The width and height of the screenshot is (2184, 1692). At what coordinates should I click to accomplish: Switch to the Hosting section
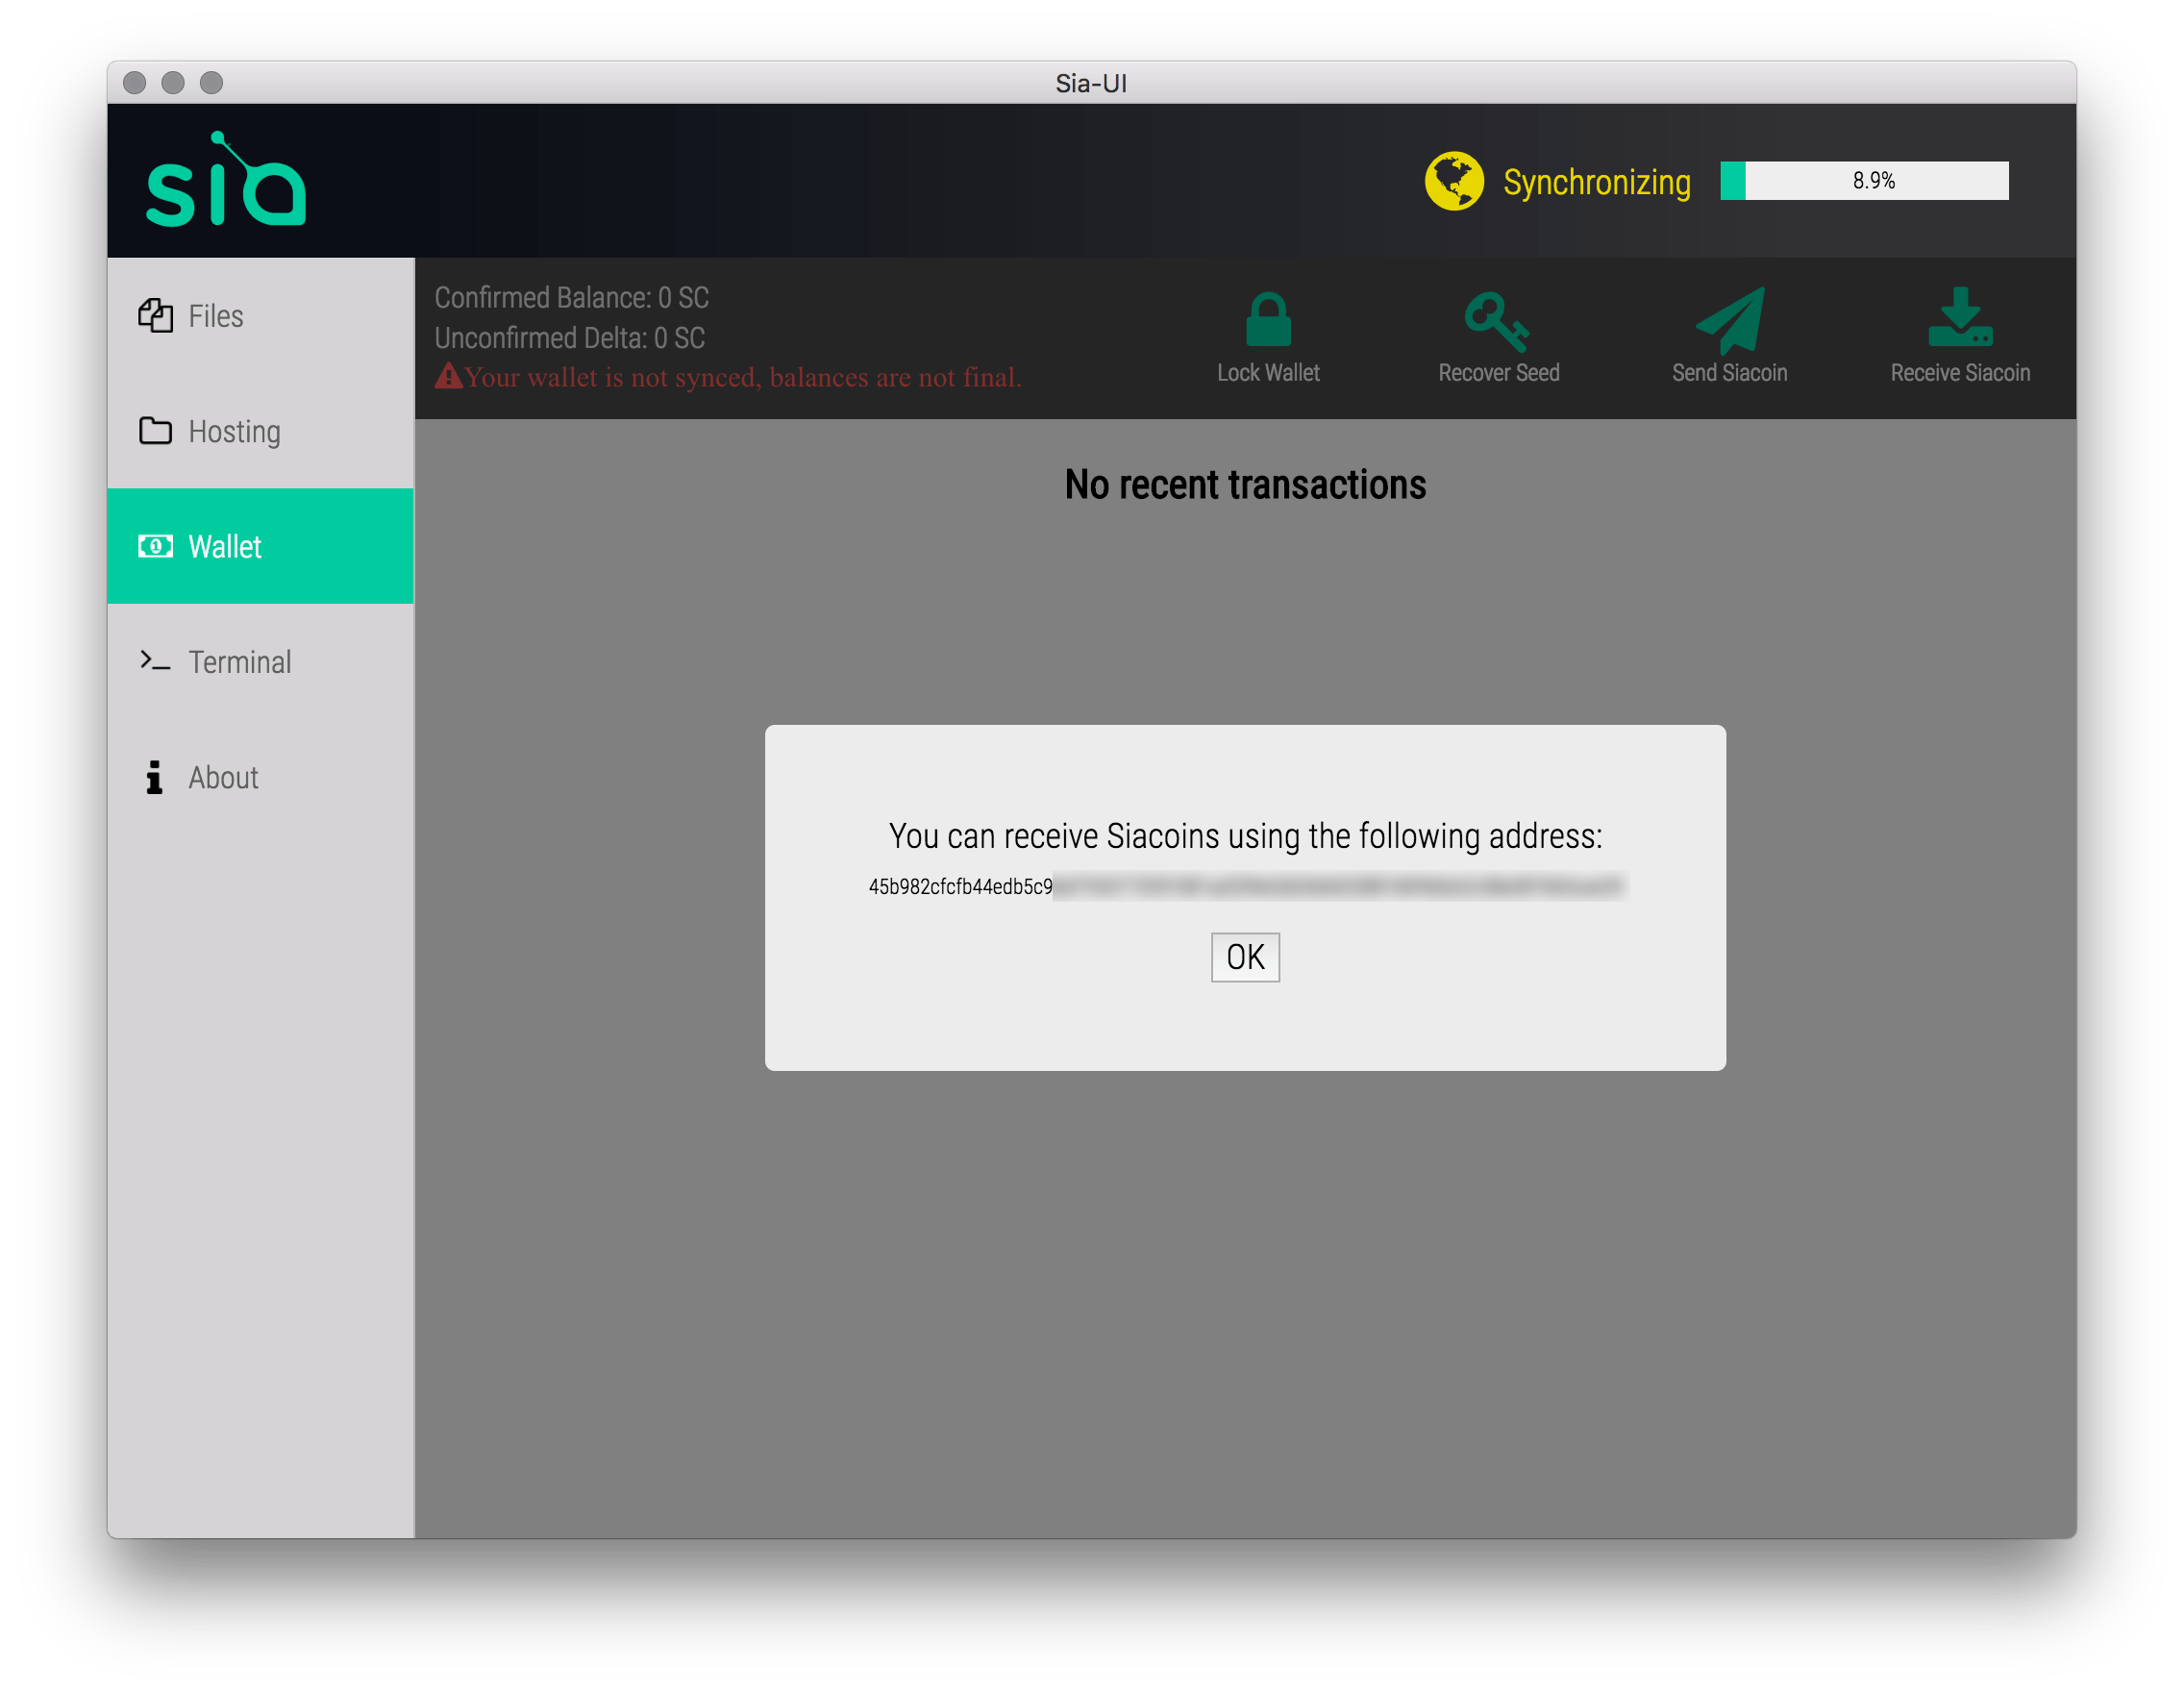[260, 431]
